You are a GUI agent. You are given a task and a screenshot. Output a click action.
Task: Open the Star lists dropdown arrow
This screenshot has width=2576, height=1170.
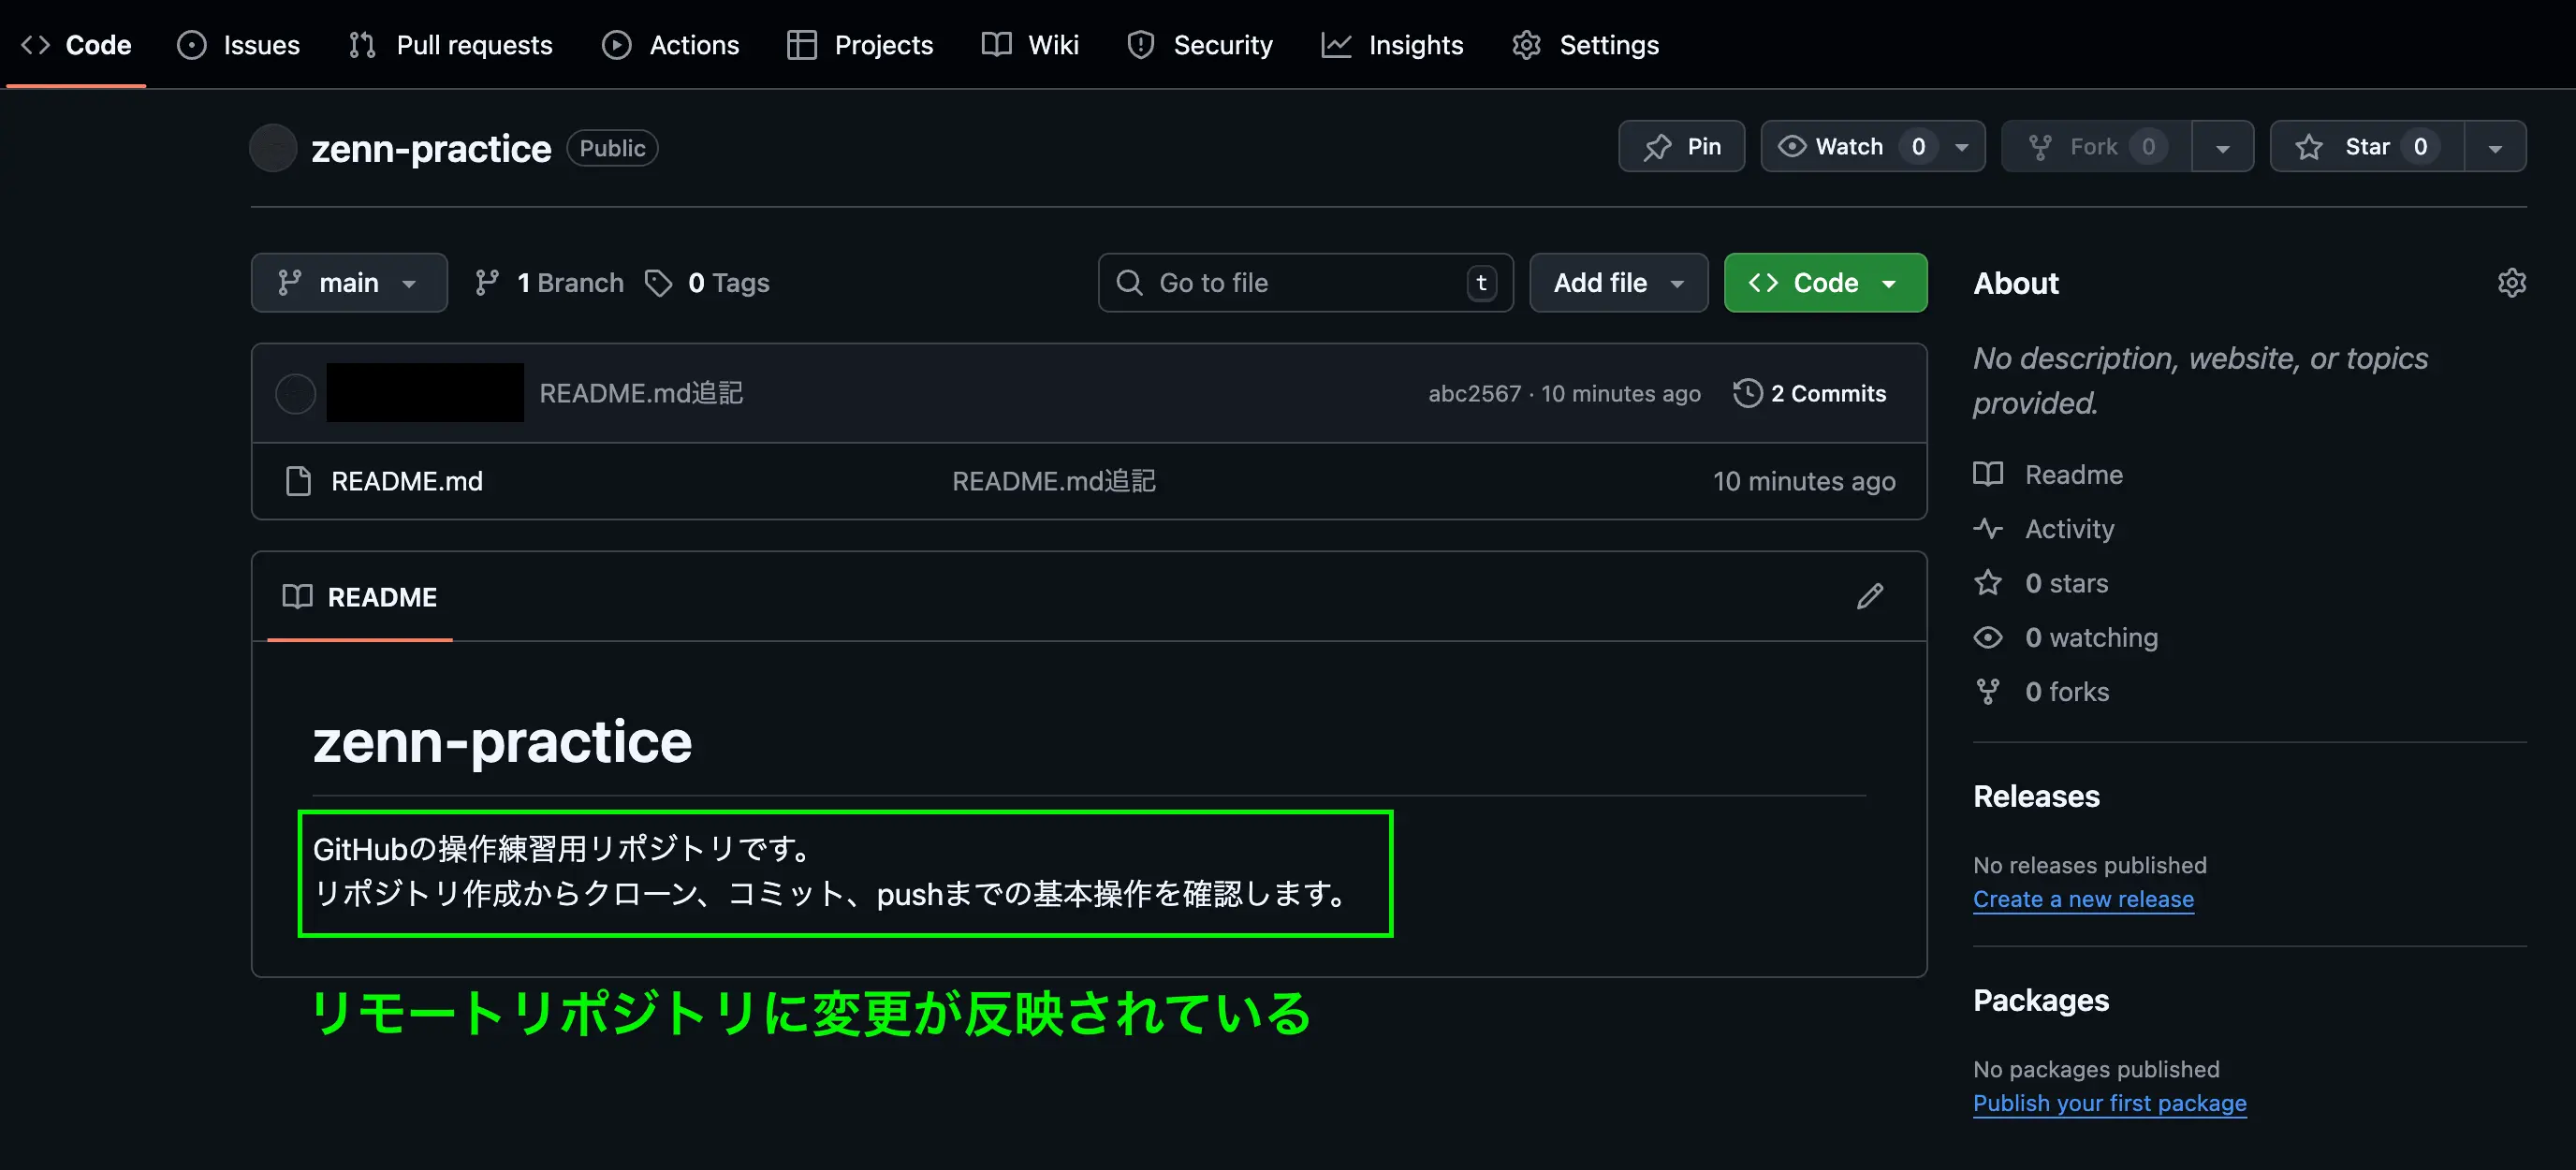tap(2495, 147)
